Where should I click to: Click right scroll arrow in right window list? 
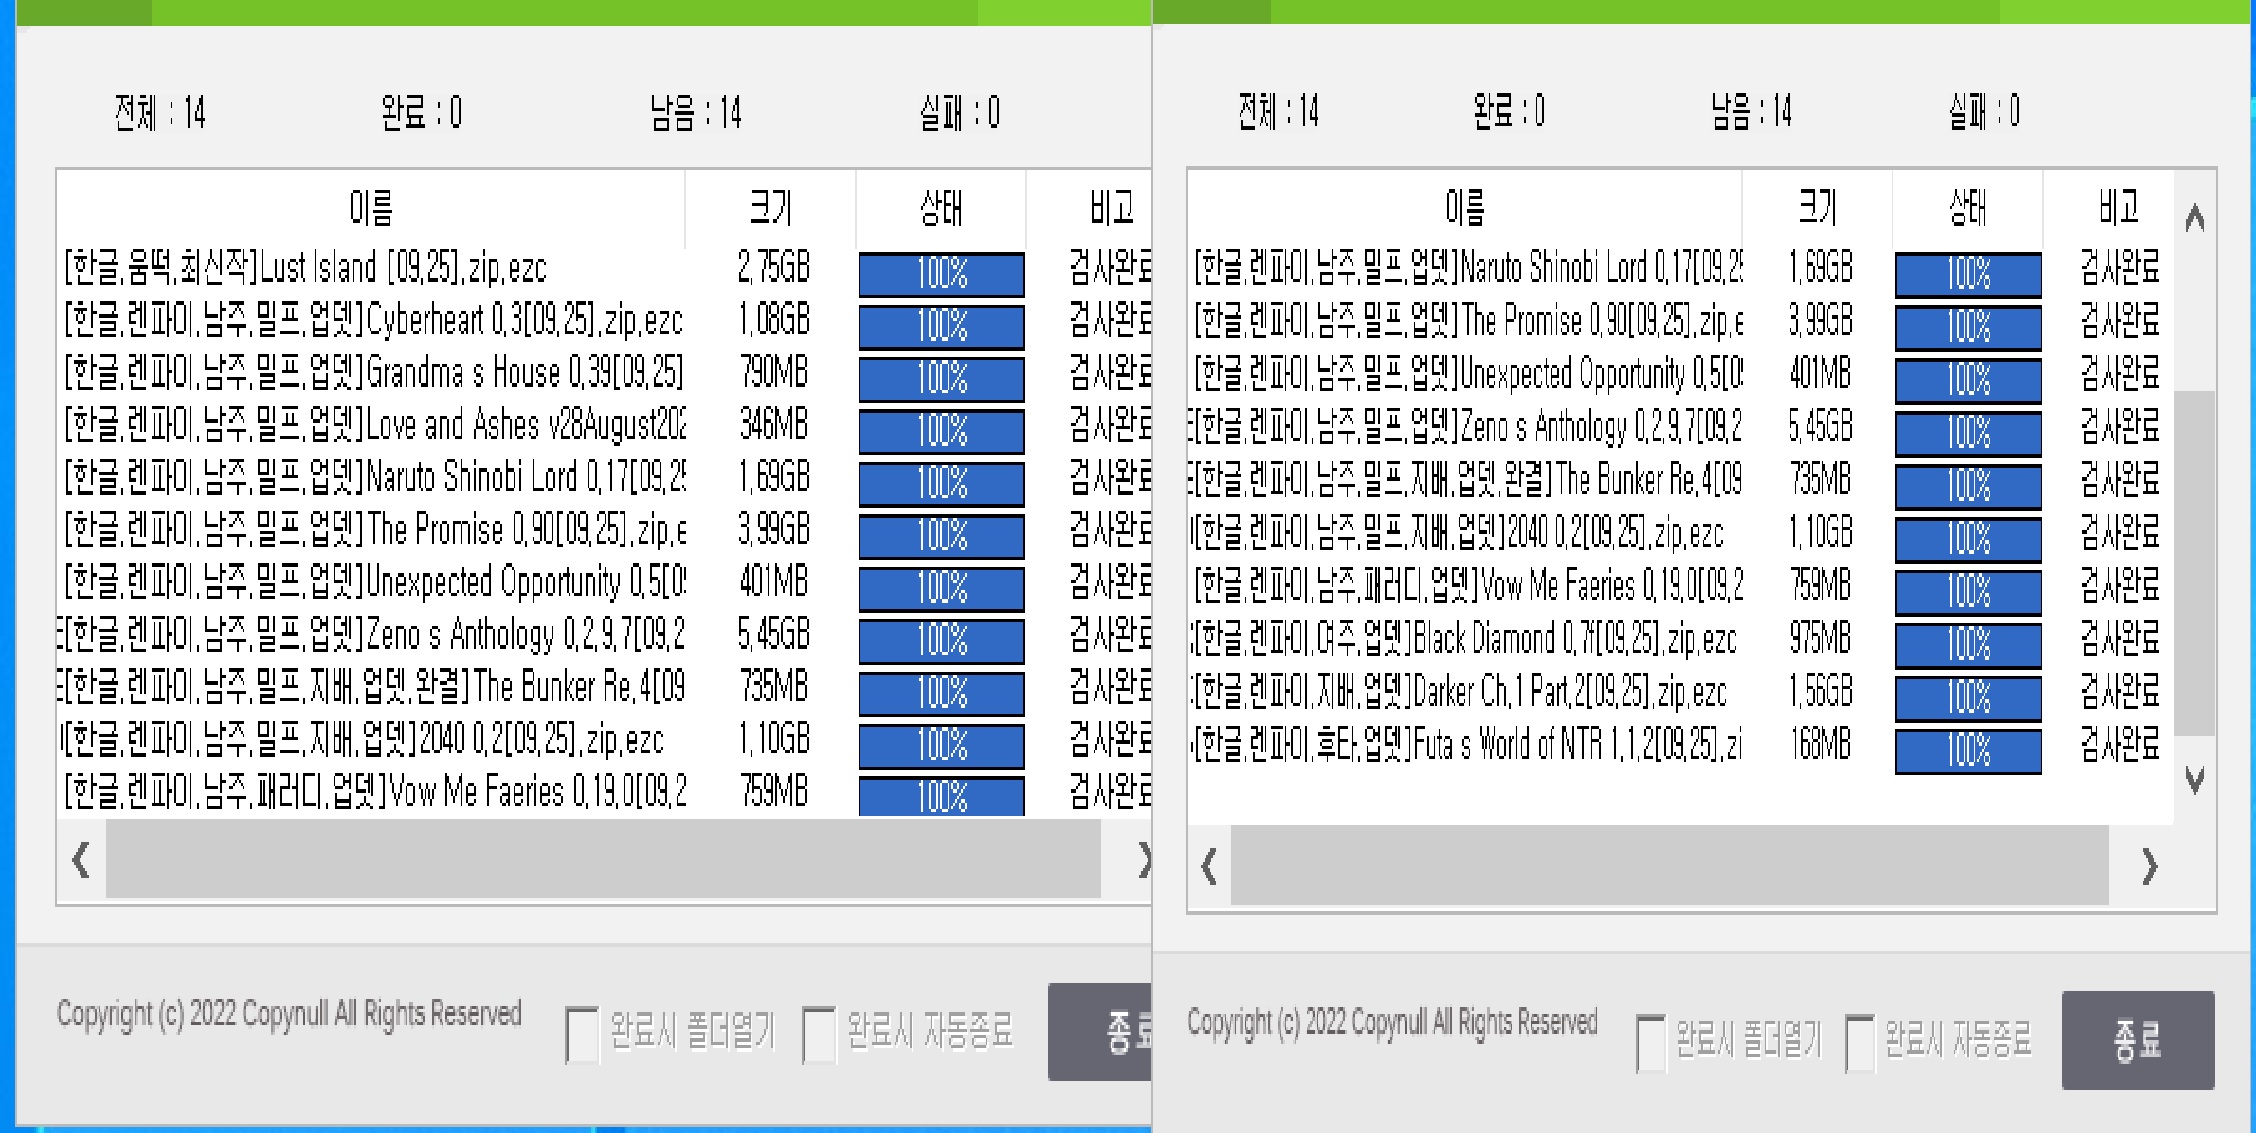[x=2149, y=866]
